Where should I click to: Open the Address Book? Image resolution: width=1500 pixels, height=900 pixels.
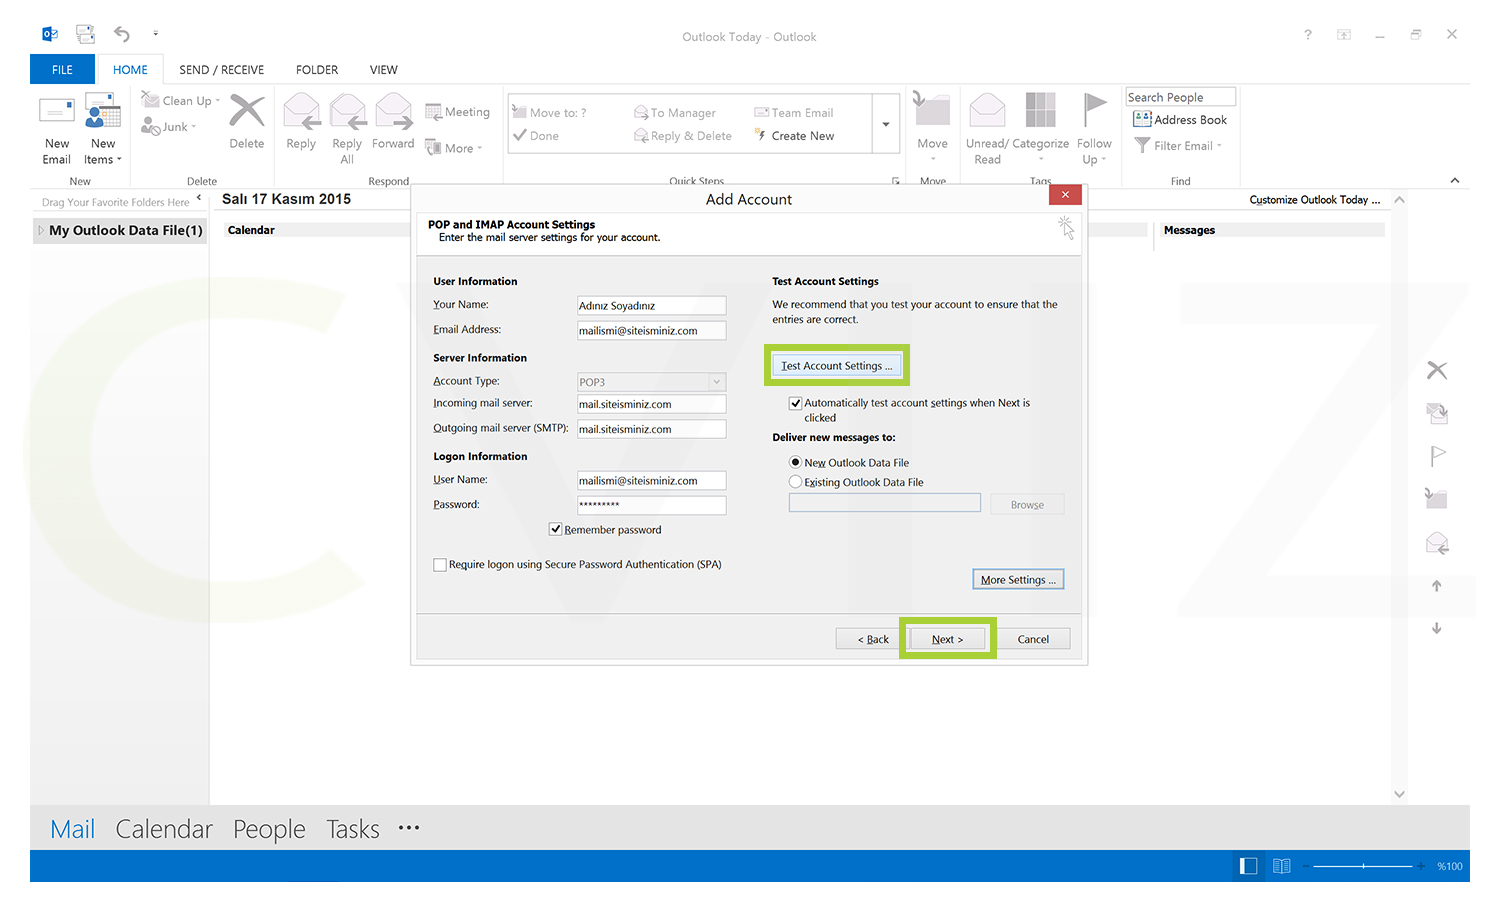(1180, 119)
